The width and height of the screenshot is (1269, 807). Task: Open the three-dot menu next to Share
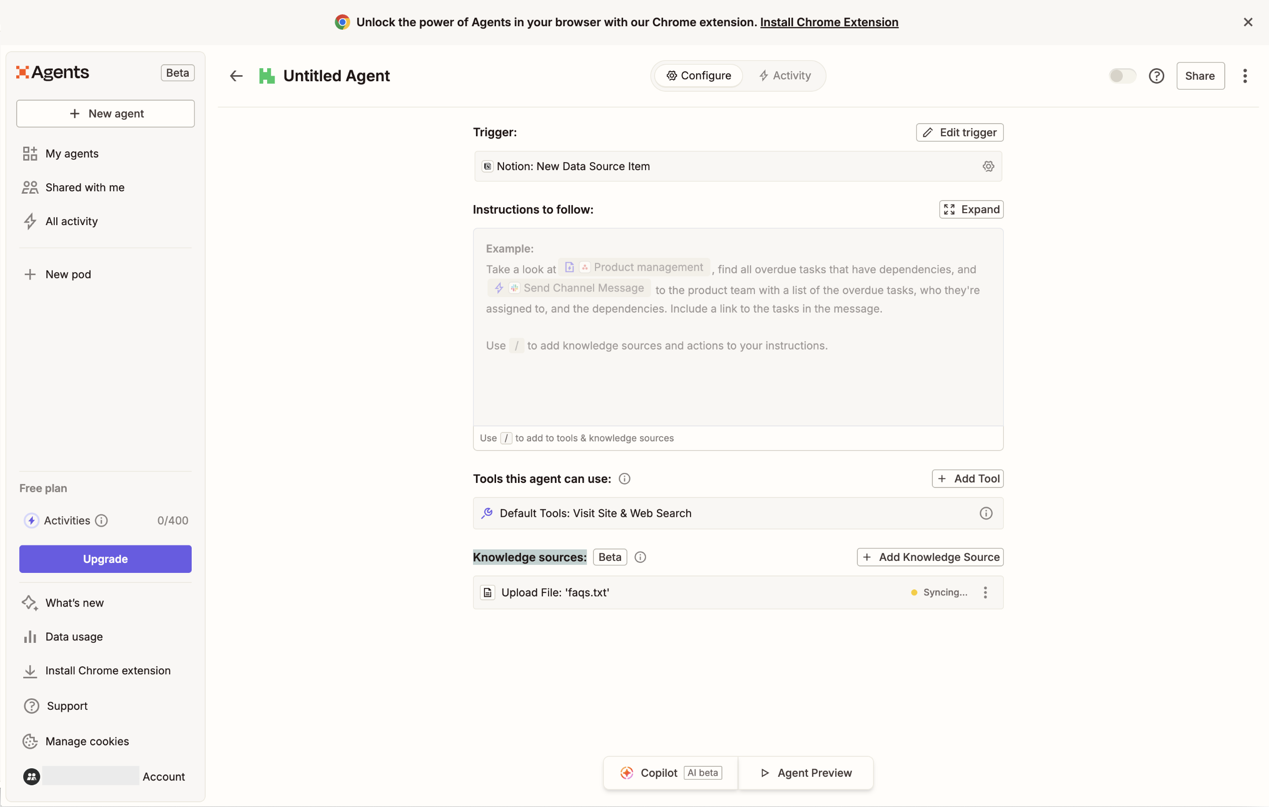tap(1245, 76)
